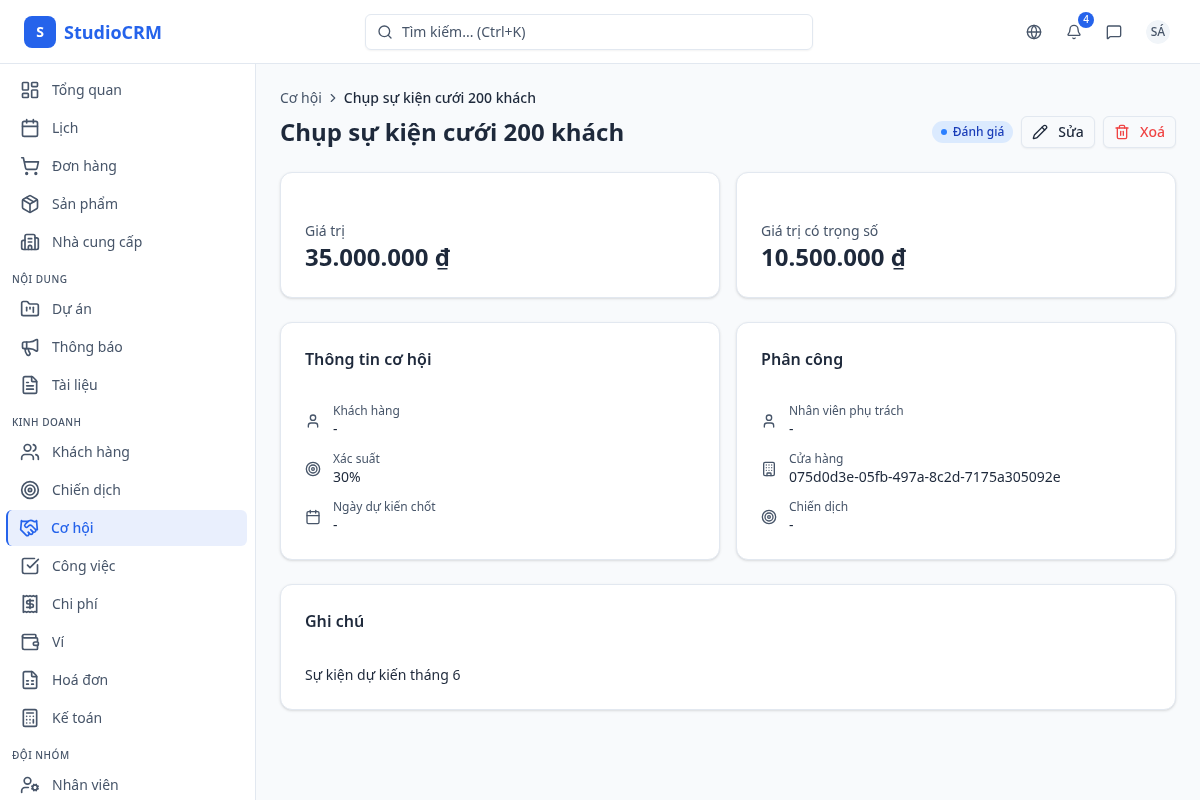
Task: Open the chat messages icon
Action: 1114,32
